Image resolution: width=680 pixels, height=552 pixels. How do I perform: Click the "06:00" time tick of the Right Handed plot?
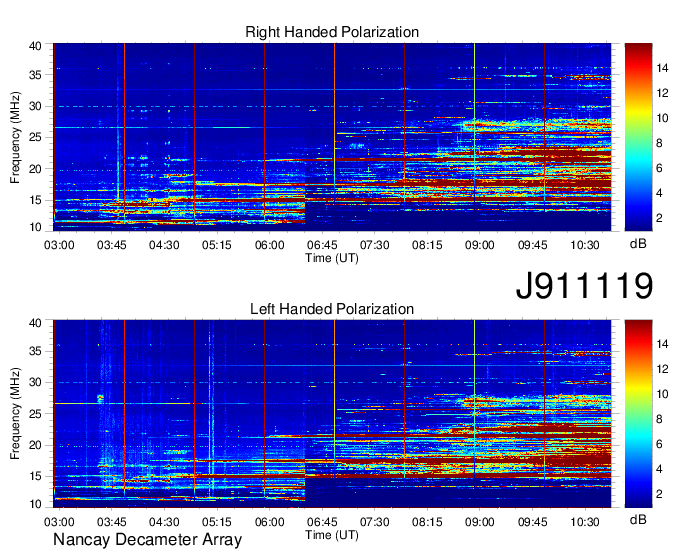(269, 245)
